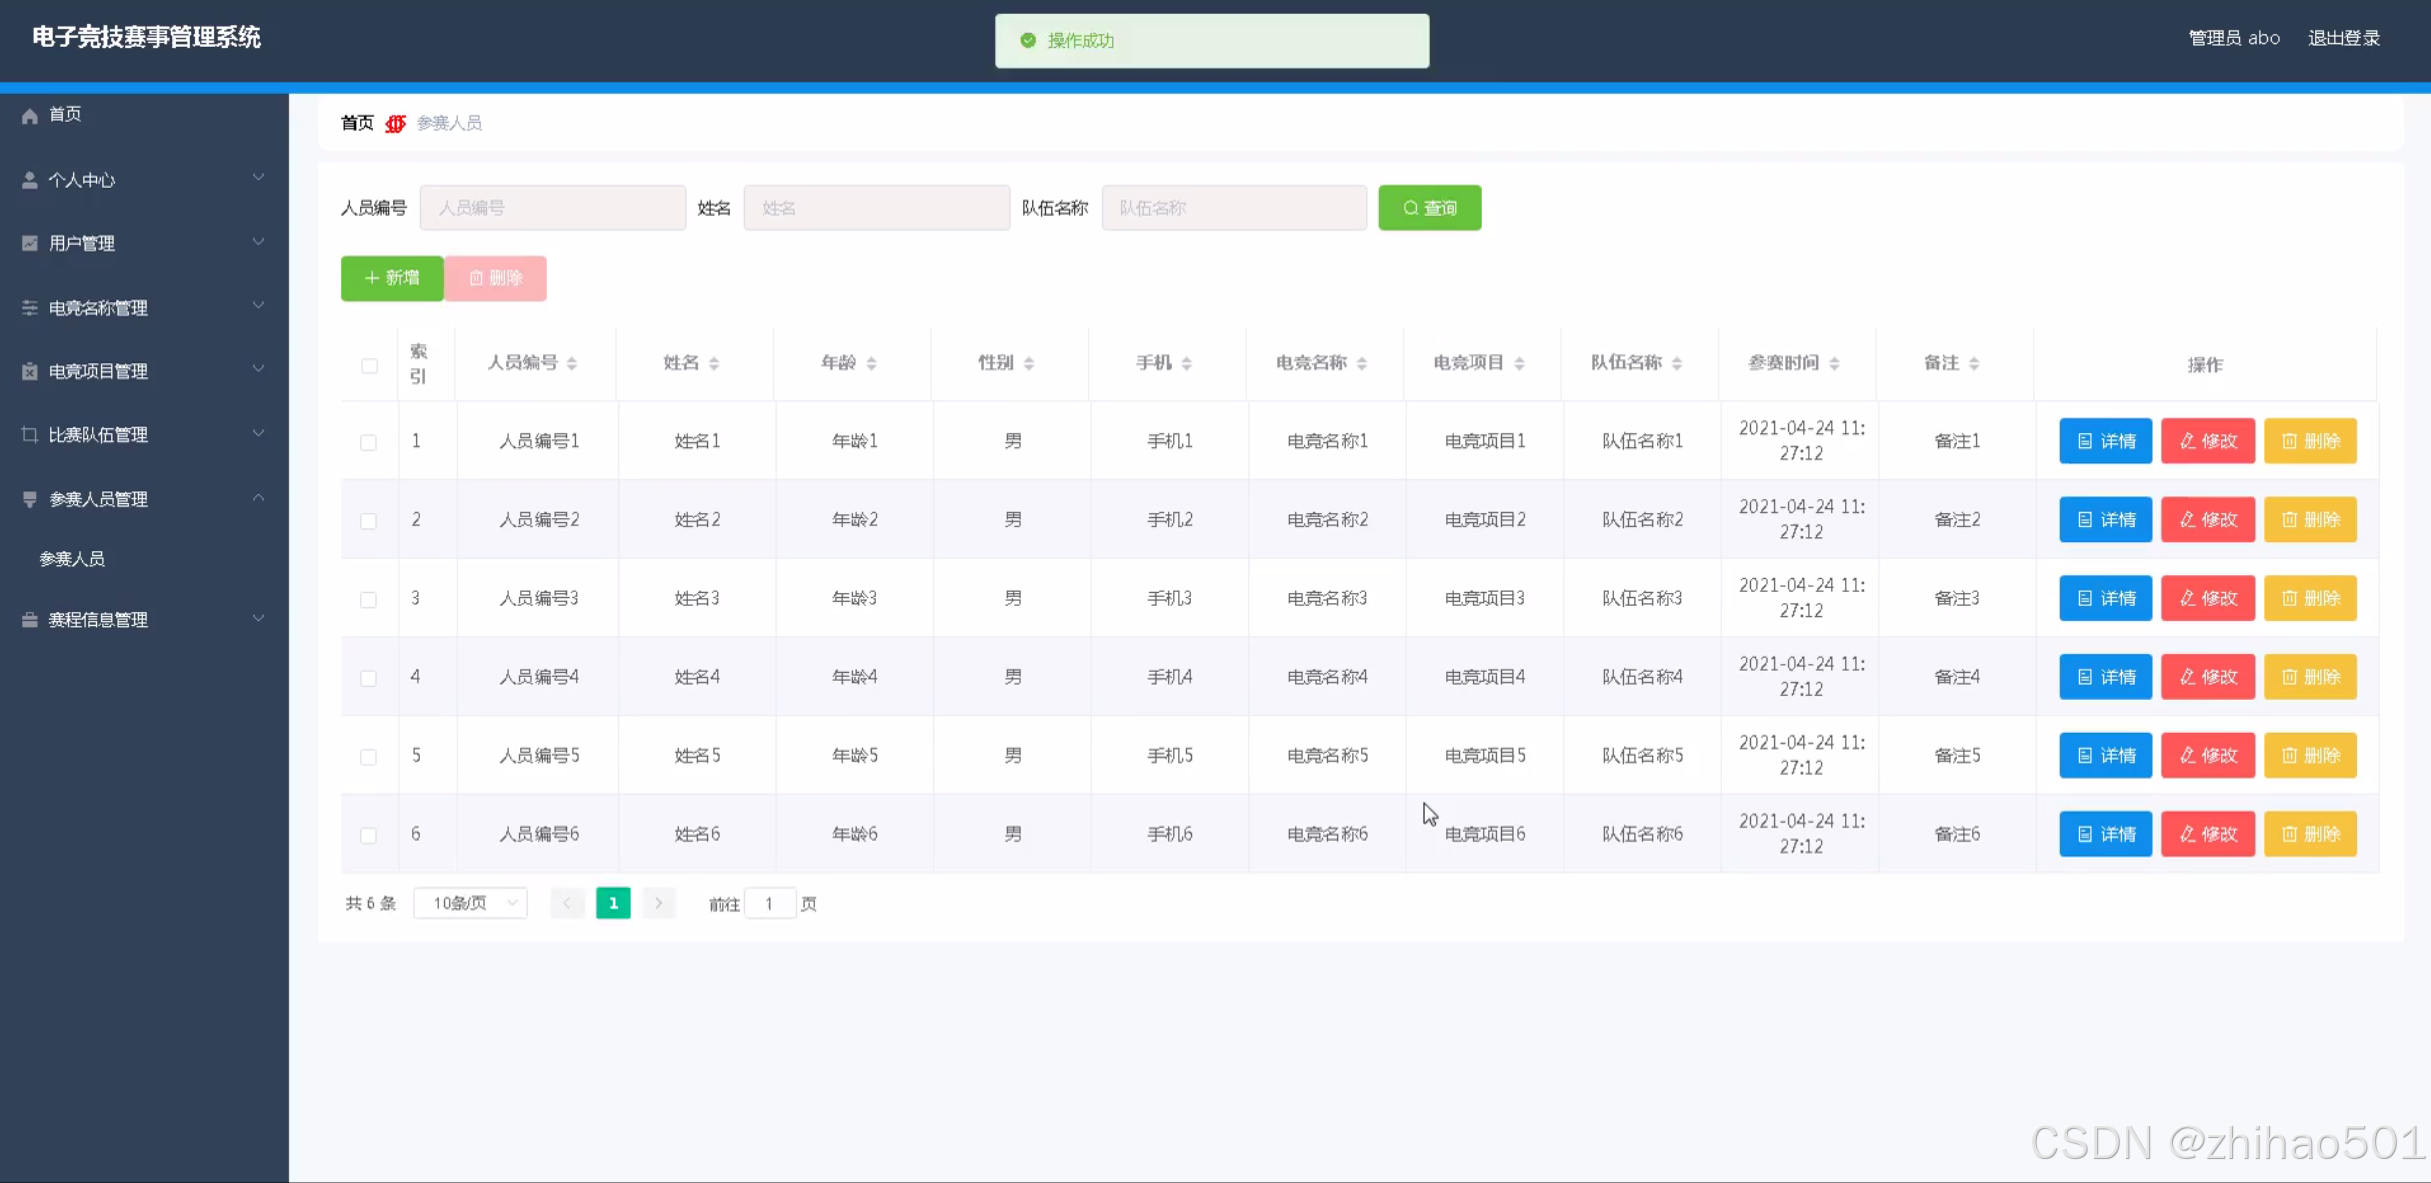Open the 比赛队伍管理 menu item
The image size is (2431, 1183).
tap(98, 435)
